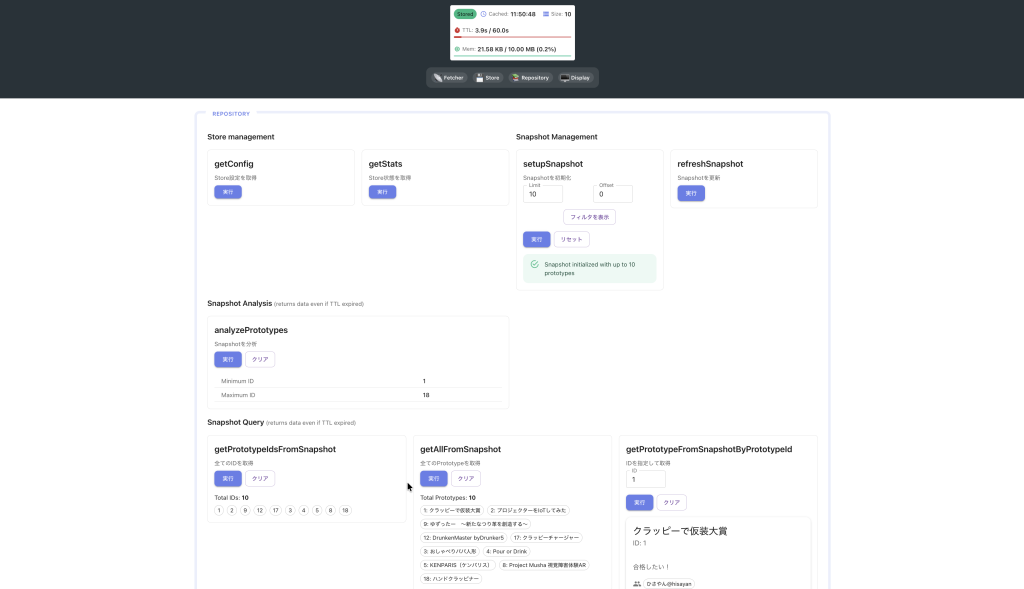
Task: Click the clock icon beside Cached time
Action: 483,14
